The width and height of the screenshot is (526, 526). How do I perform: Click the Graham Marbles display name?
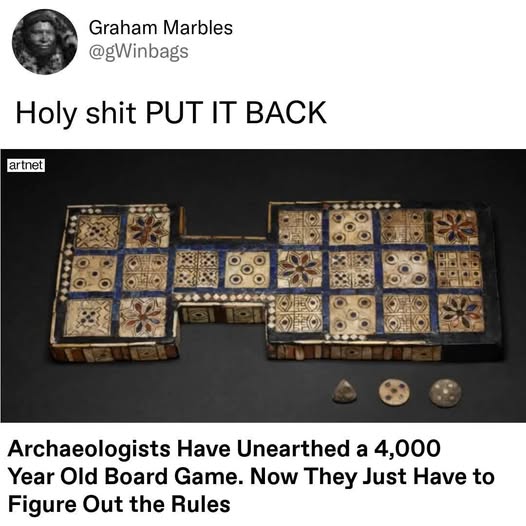[x=161, y=28]
